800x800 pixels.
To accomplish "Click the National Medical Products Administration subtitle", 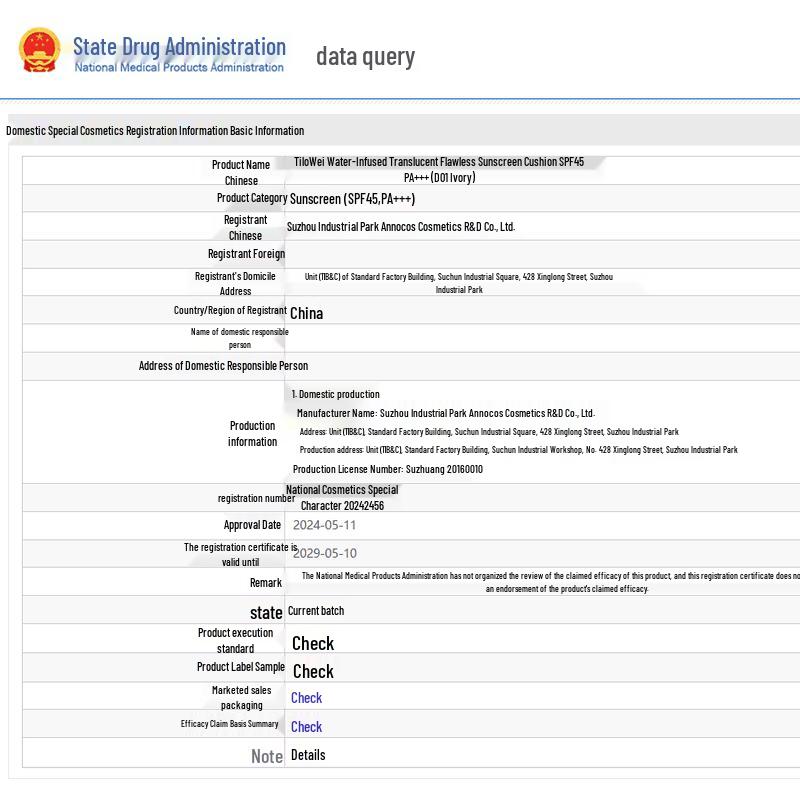I will click(x=179, y=67).
